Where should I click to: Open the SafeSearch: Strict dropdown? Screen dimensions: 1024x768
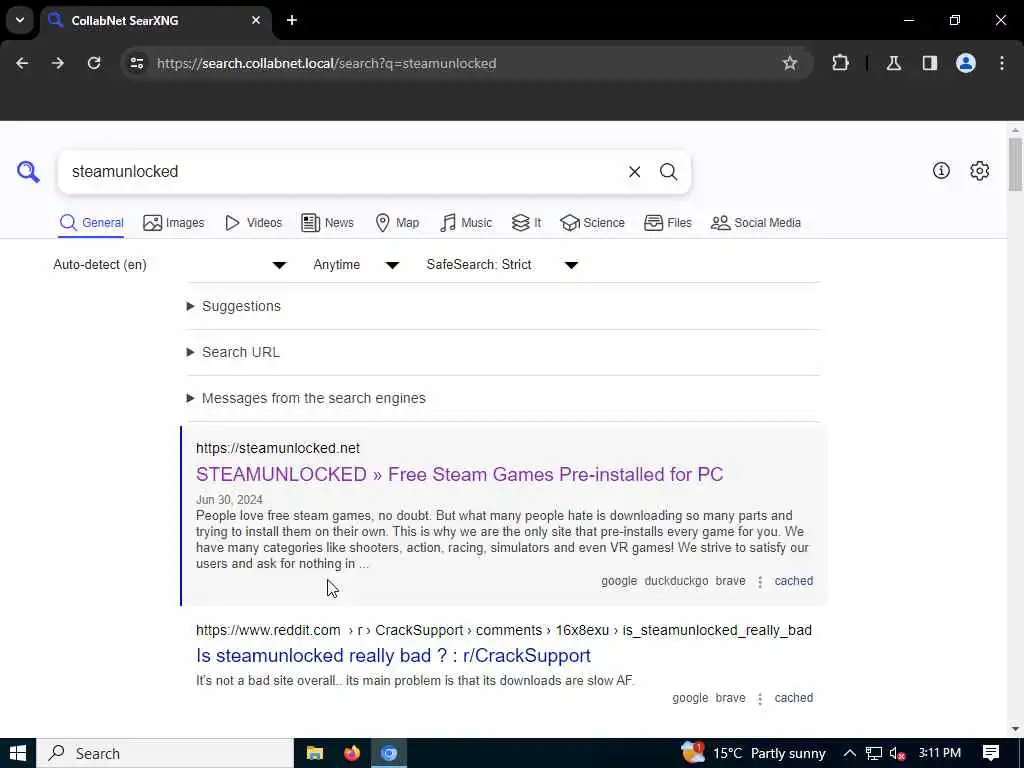click(503, 264)
